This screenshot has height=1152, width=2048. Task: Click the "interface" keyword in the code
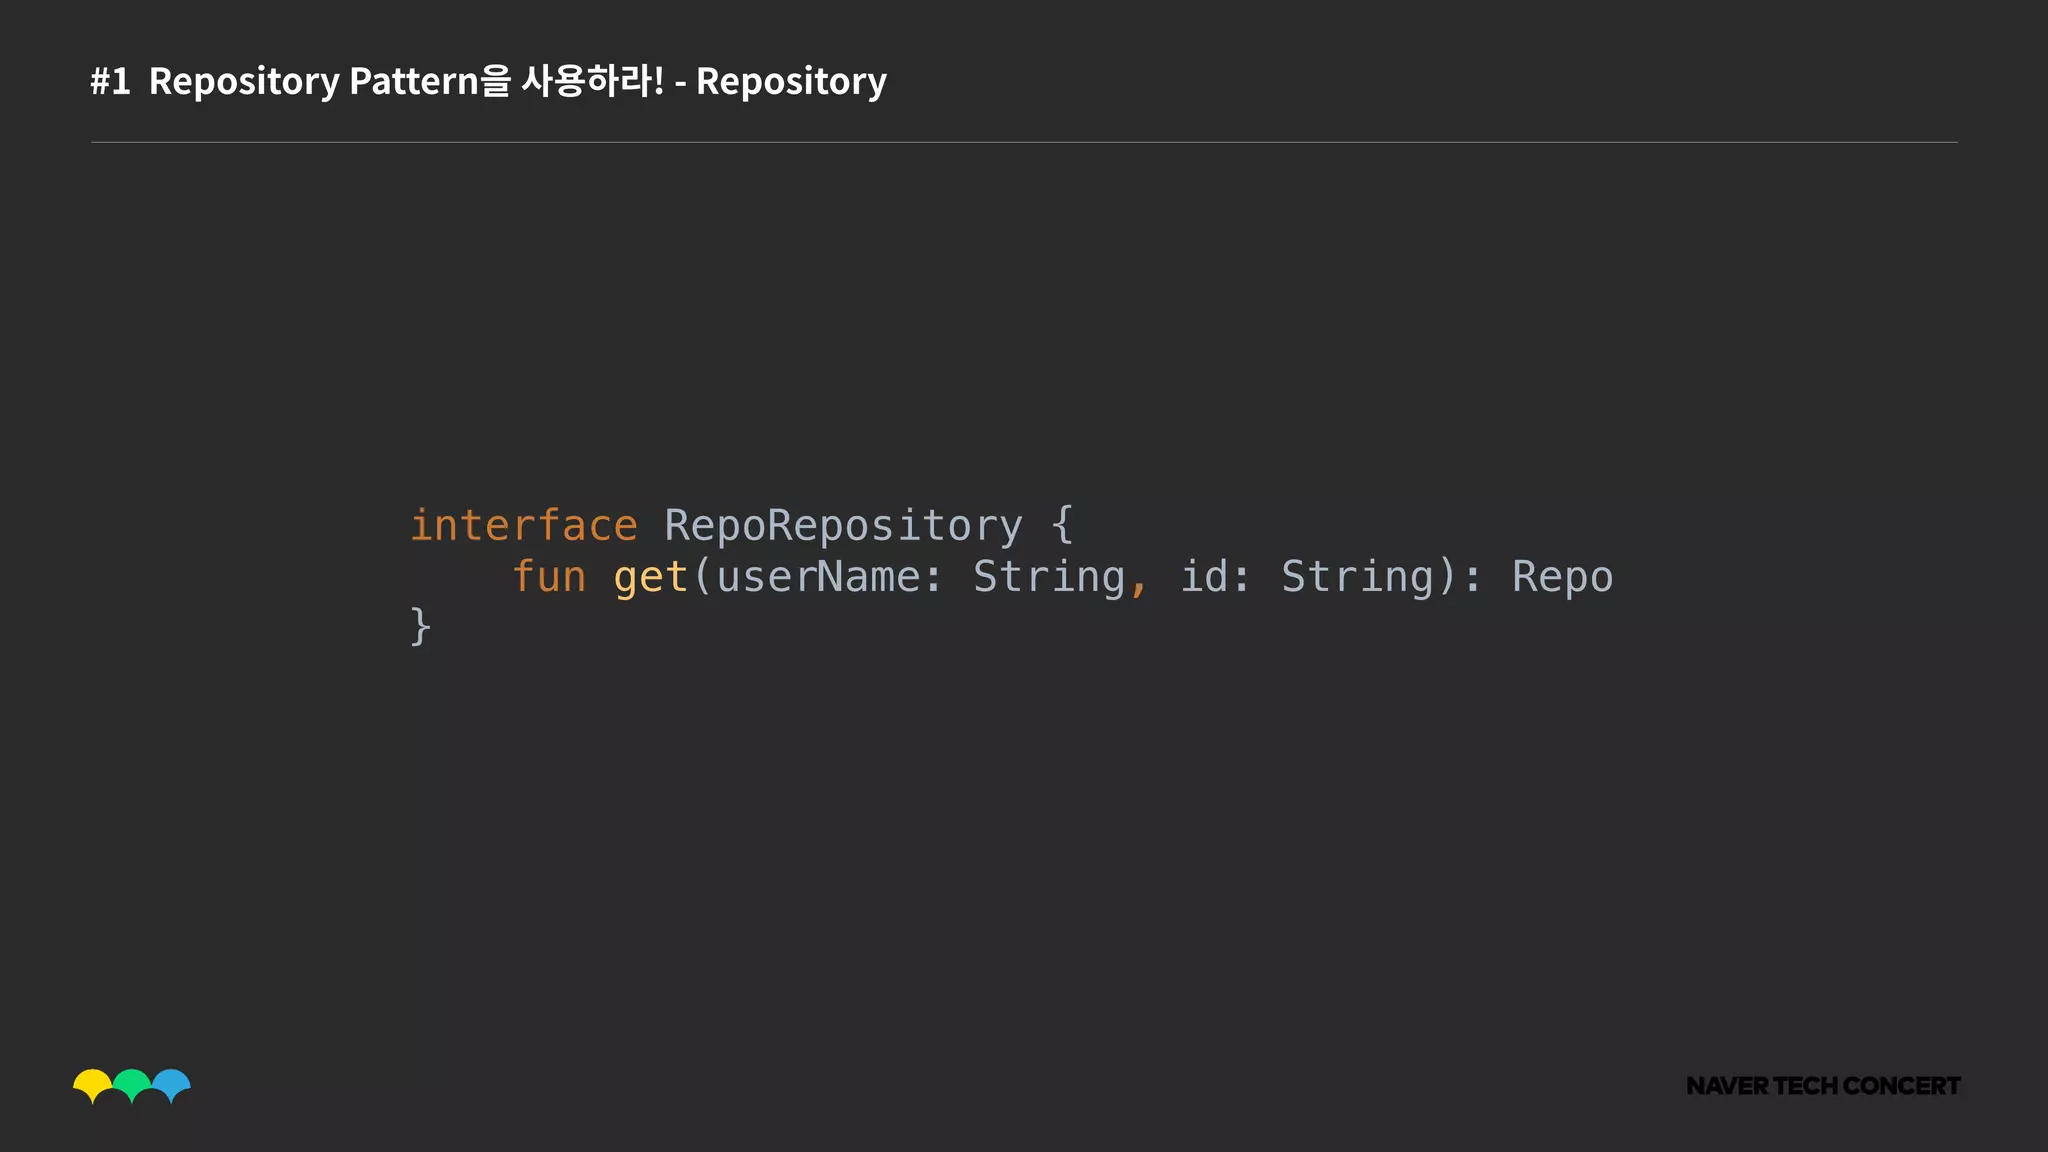tap(524, 525)
